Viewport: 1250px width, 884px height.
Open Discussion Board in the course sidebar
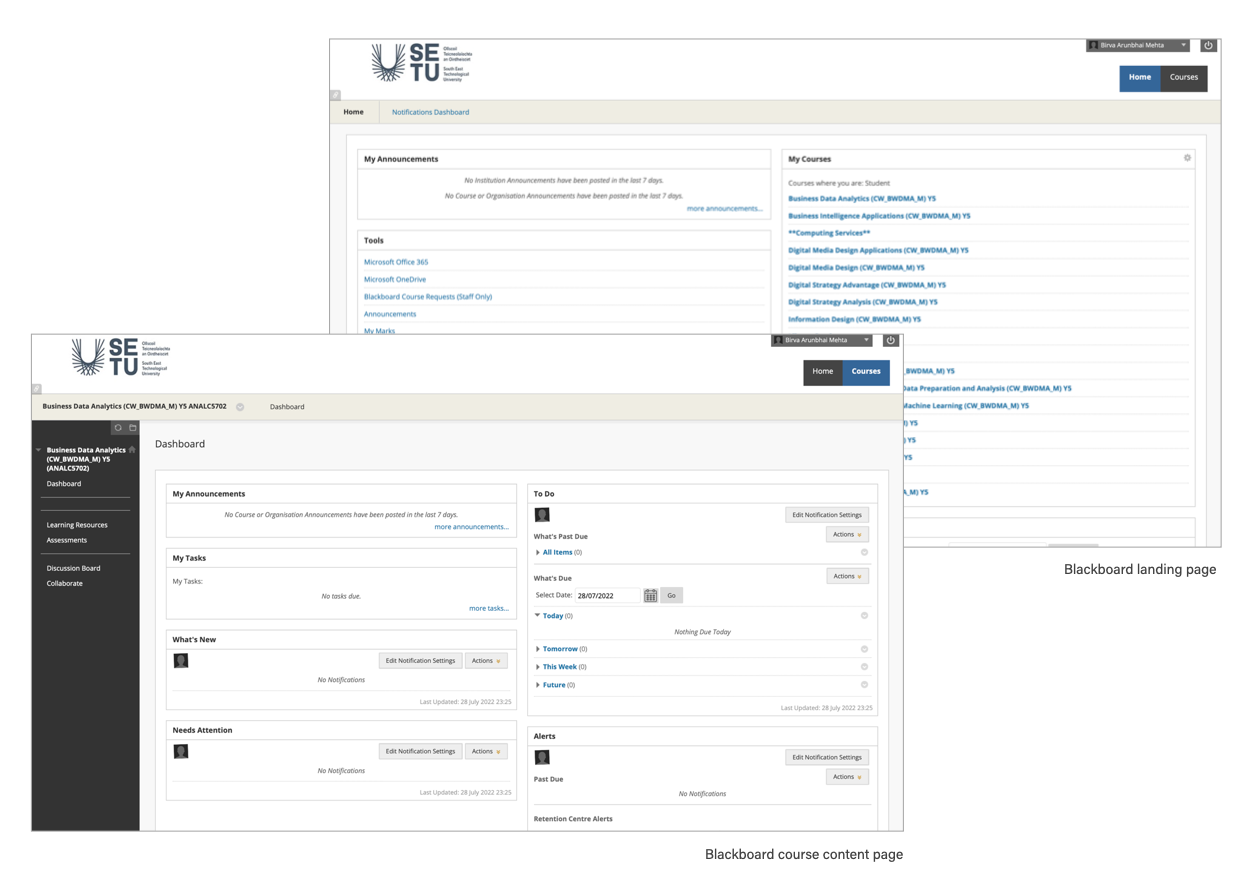click(x=73, y=568)
